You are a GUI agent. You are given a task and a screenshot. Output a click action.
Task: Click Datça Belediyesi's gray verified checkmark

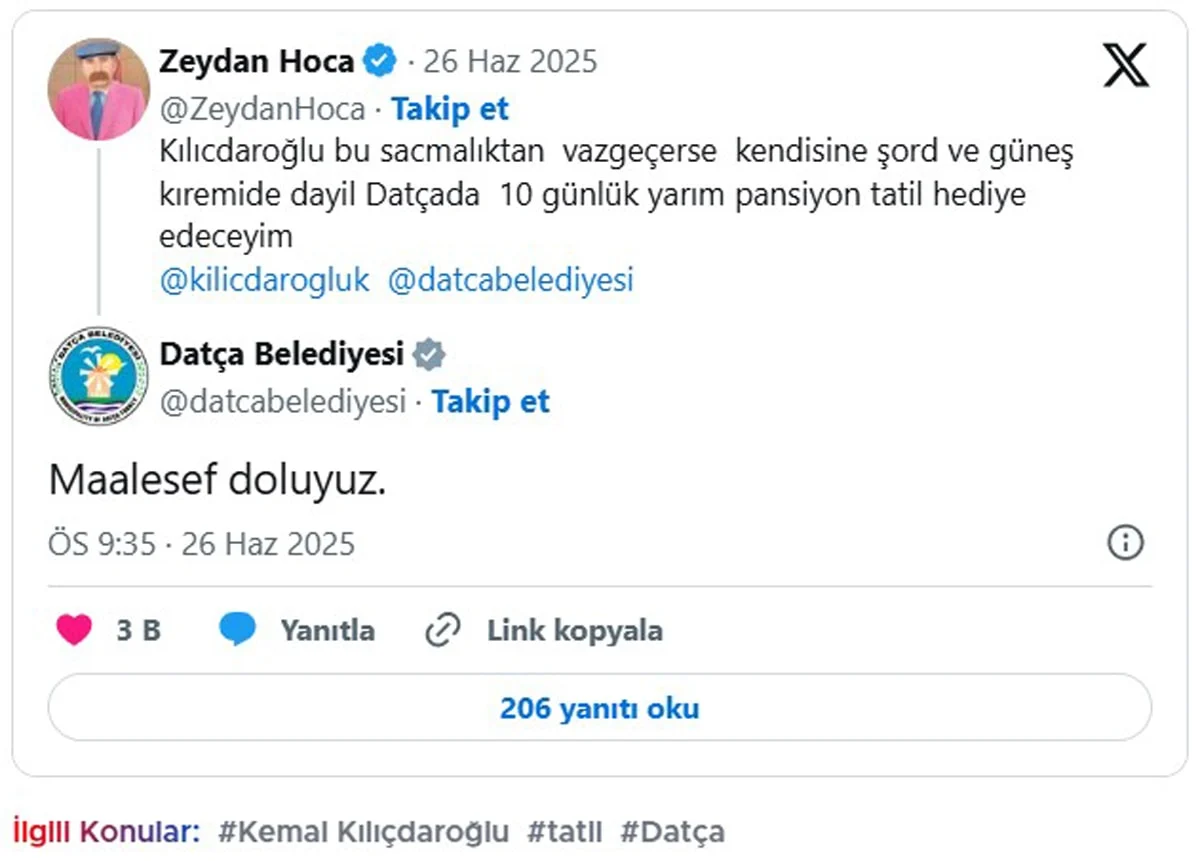[430, 354]
